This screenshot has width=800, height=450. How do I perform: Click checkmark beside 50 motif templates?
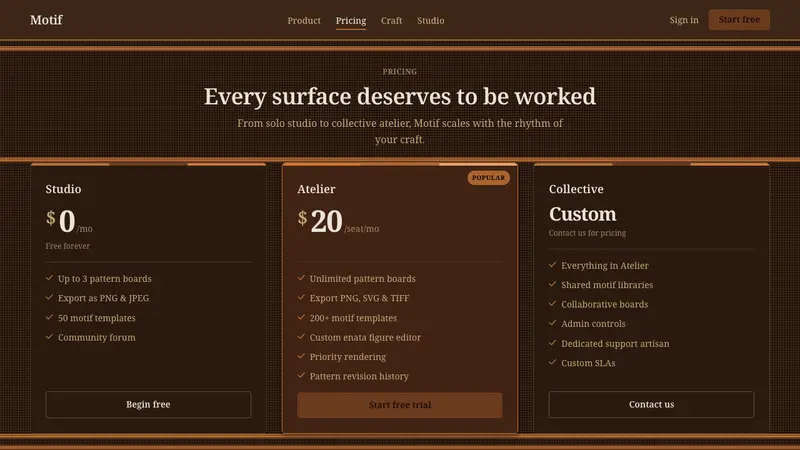click(x=49, y=317)
